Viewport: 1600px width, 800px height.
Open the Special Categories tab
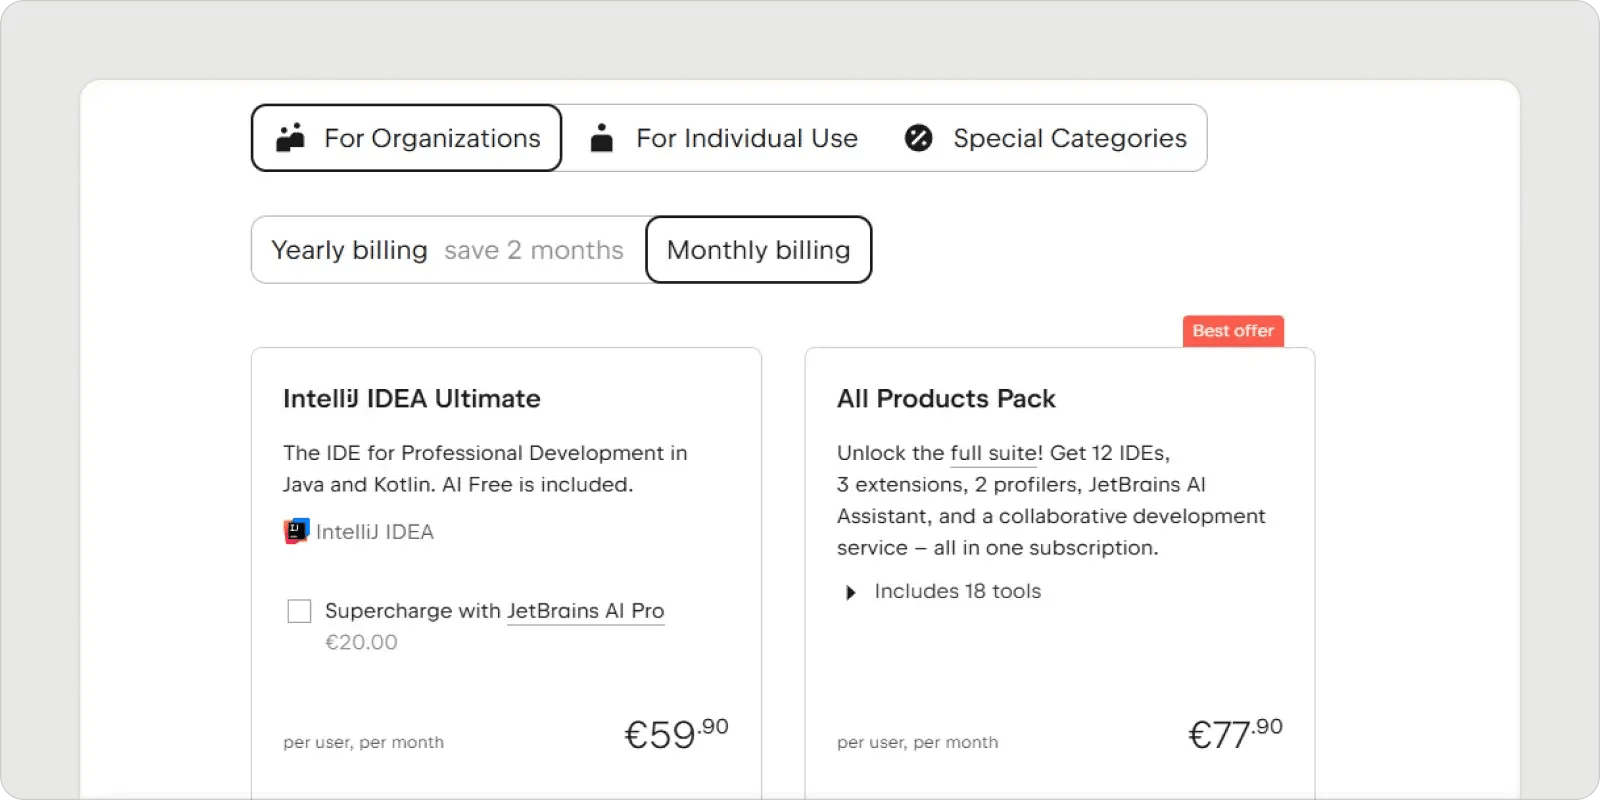click(1045, 138)
